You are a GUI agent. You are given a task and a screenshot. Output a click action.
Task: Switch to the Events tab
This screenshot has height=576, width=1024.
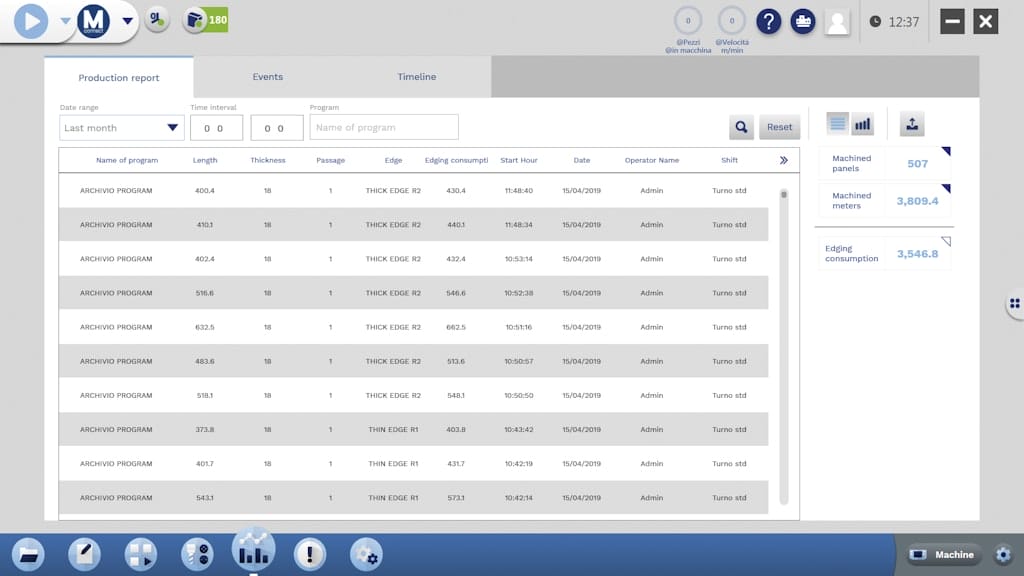tap(267, 77)
